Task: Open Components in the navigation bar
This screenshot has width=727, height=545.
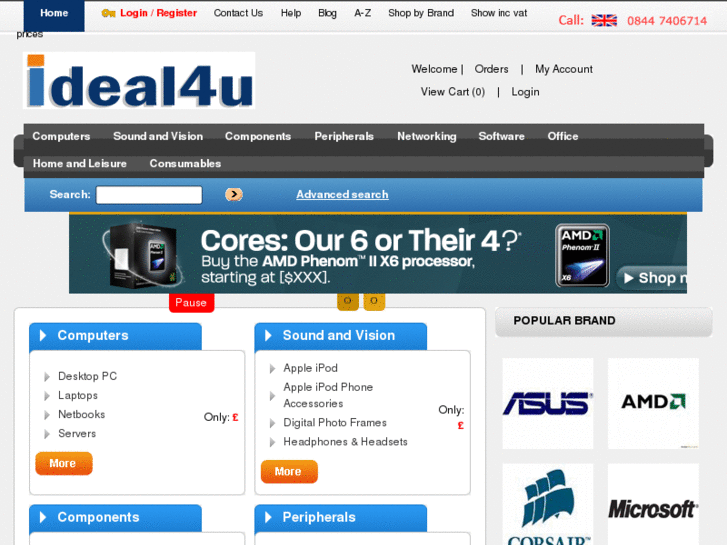Action: pyautogui.click(x=258, y=136)
